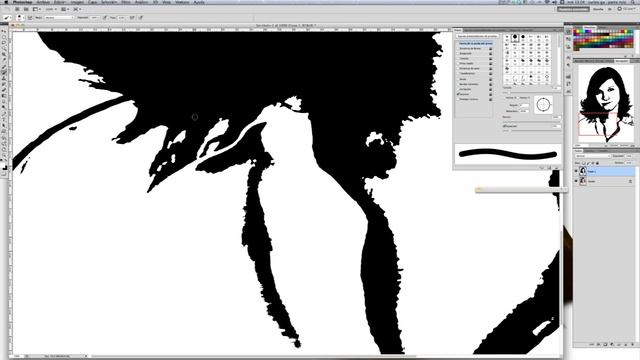Open the Apple menu
Image resolution: width=640 pixels, height=360 pixels.
(x=6, y=2)
